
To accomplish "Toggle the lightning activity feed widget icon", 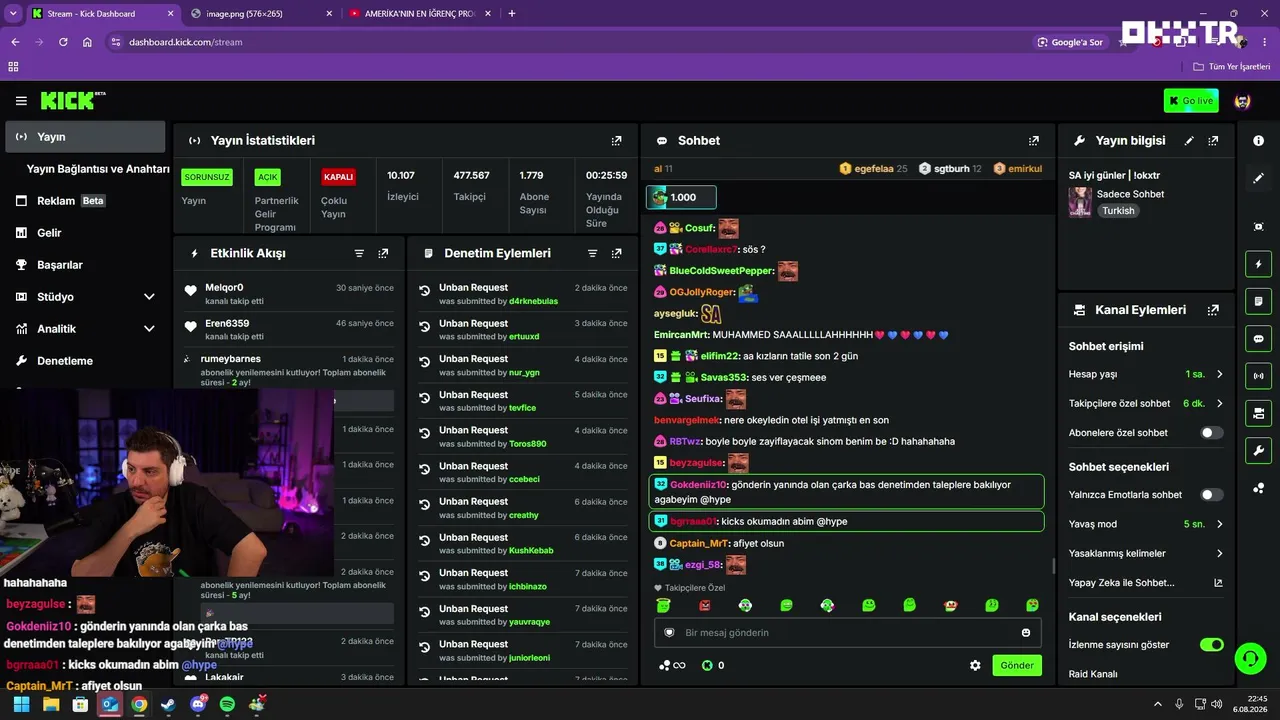I will point(1258,264).
